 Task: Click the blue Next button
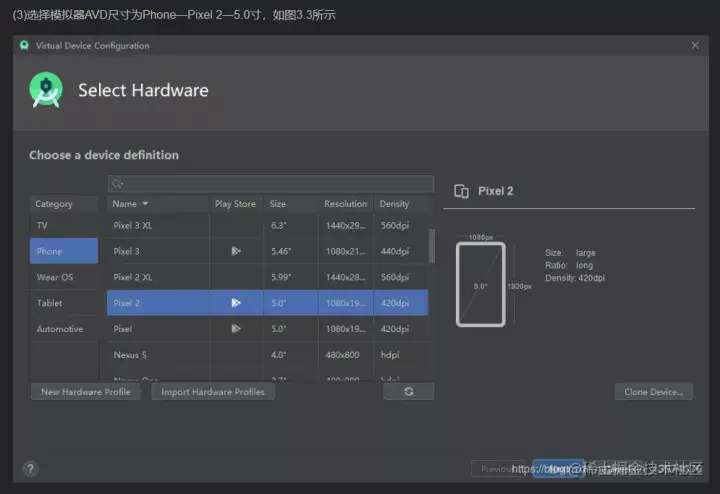click(558, 469)
